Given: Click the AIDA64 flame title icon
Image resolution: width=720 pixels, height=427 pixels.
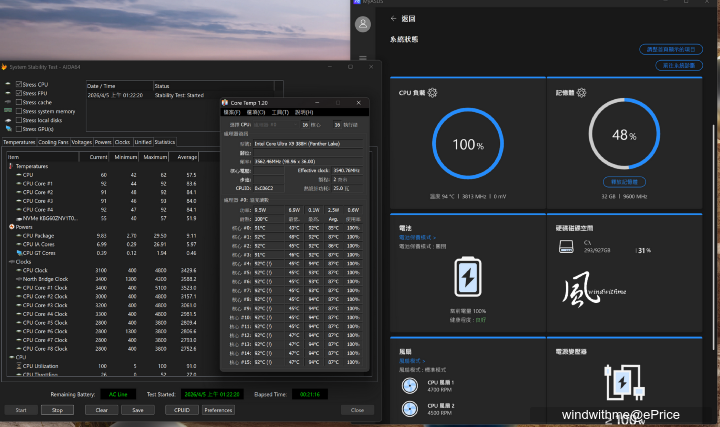Looking at the screenshot, I should tap(4, 67).
